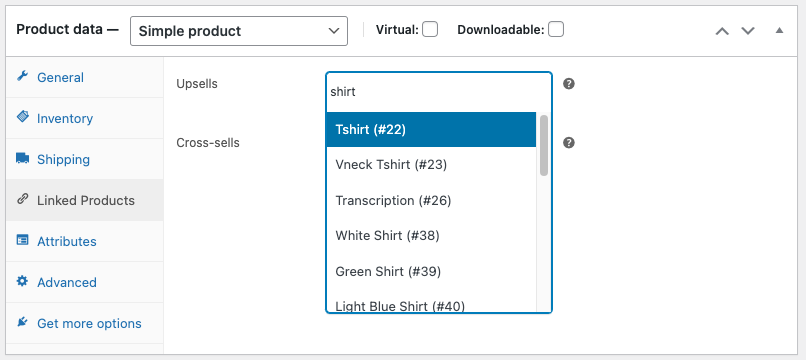Screen dimensions: 806x360
Task: Click the Attributes list icon
Action: (x=22, y=240)
